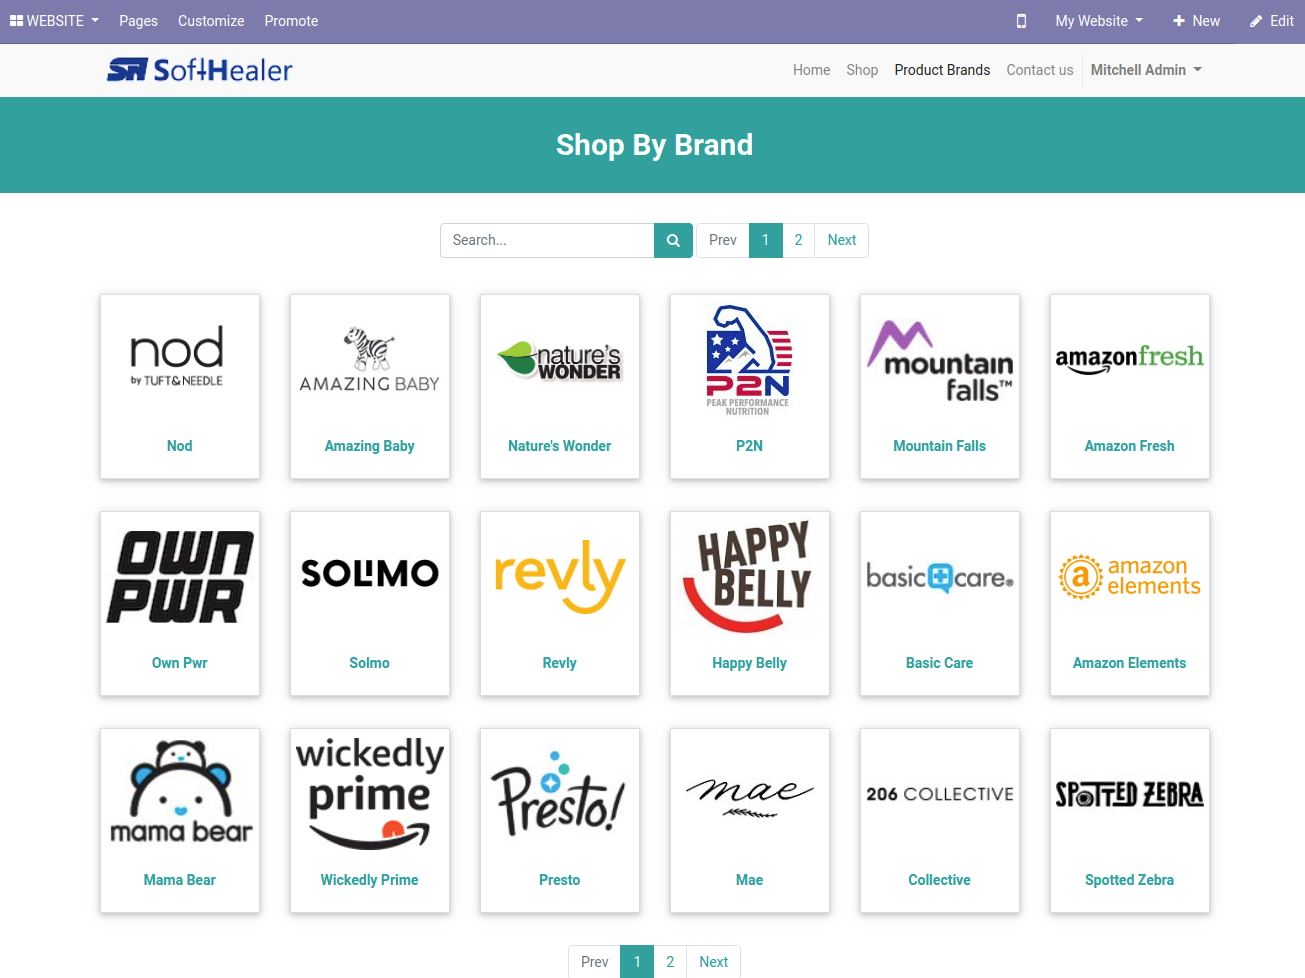This screenshot has height=978, width=1305.
Task: Expand the My Website dropdown
Action: coord(1099,21)
